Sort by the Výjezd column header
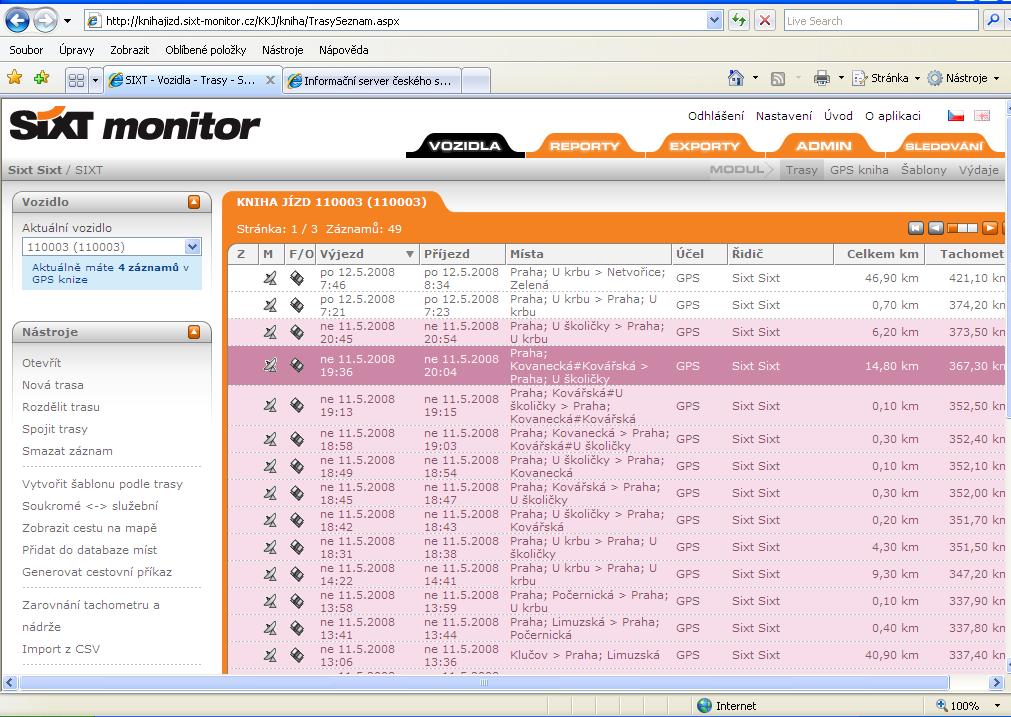The image size is (1011, 717). point(367,254)
